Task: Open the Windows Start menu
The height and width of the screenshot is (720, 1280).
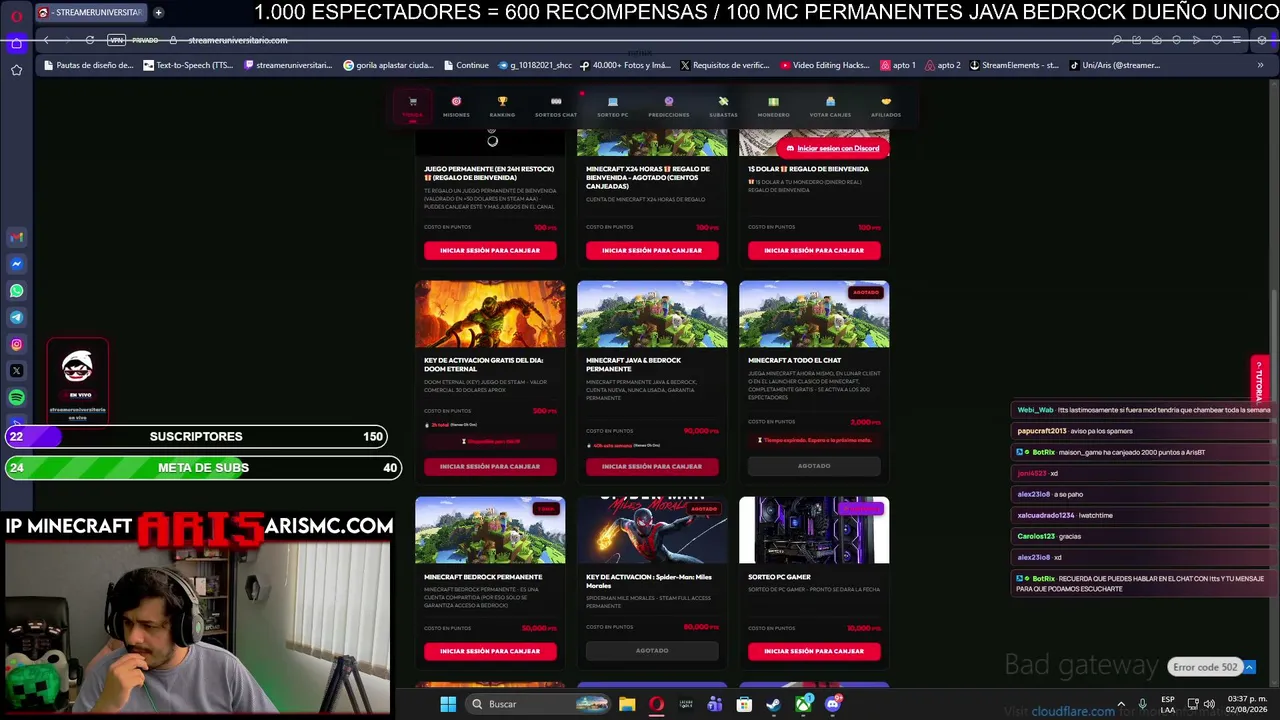Action: pyautogui.click(x=448, y=704)
